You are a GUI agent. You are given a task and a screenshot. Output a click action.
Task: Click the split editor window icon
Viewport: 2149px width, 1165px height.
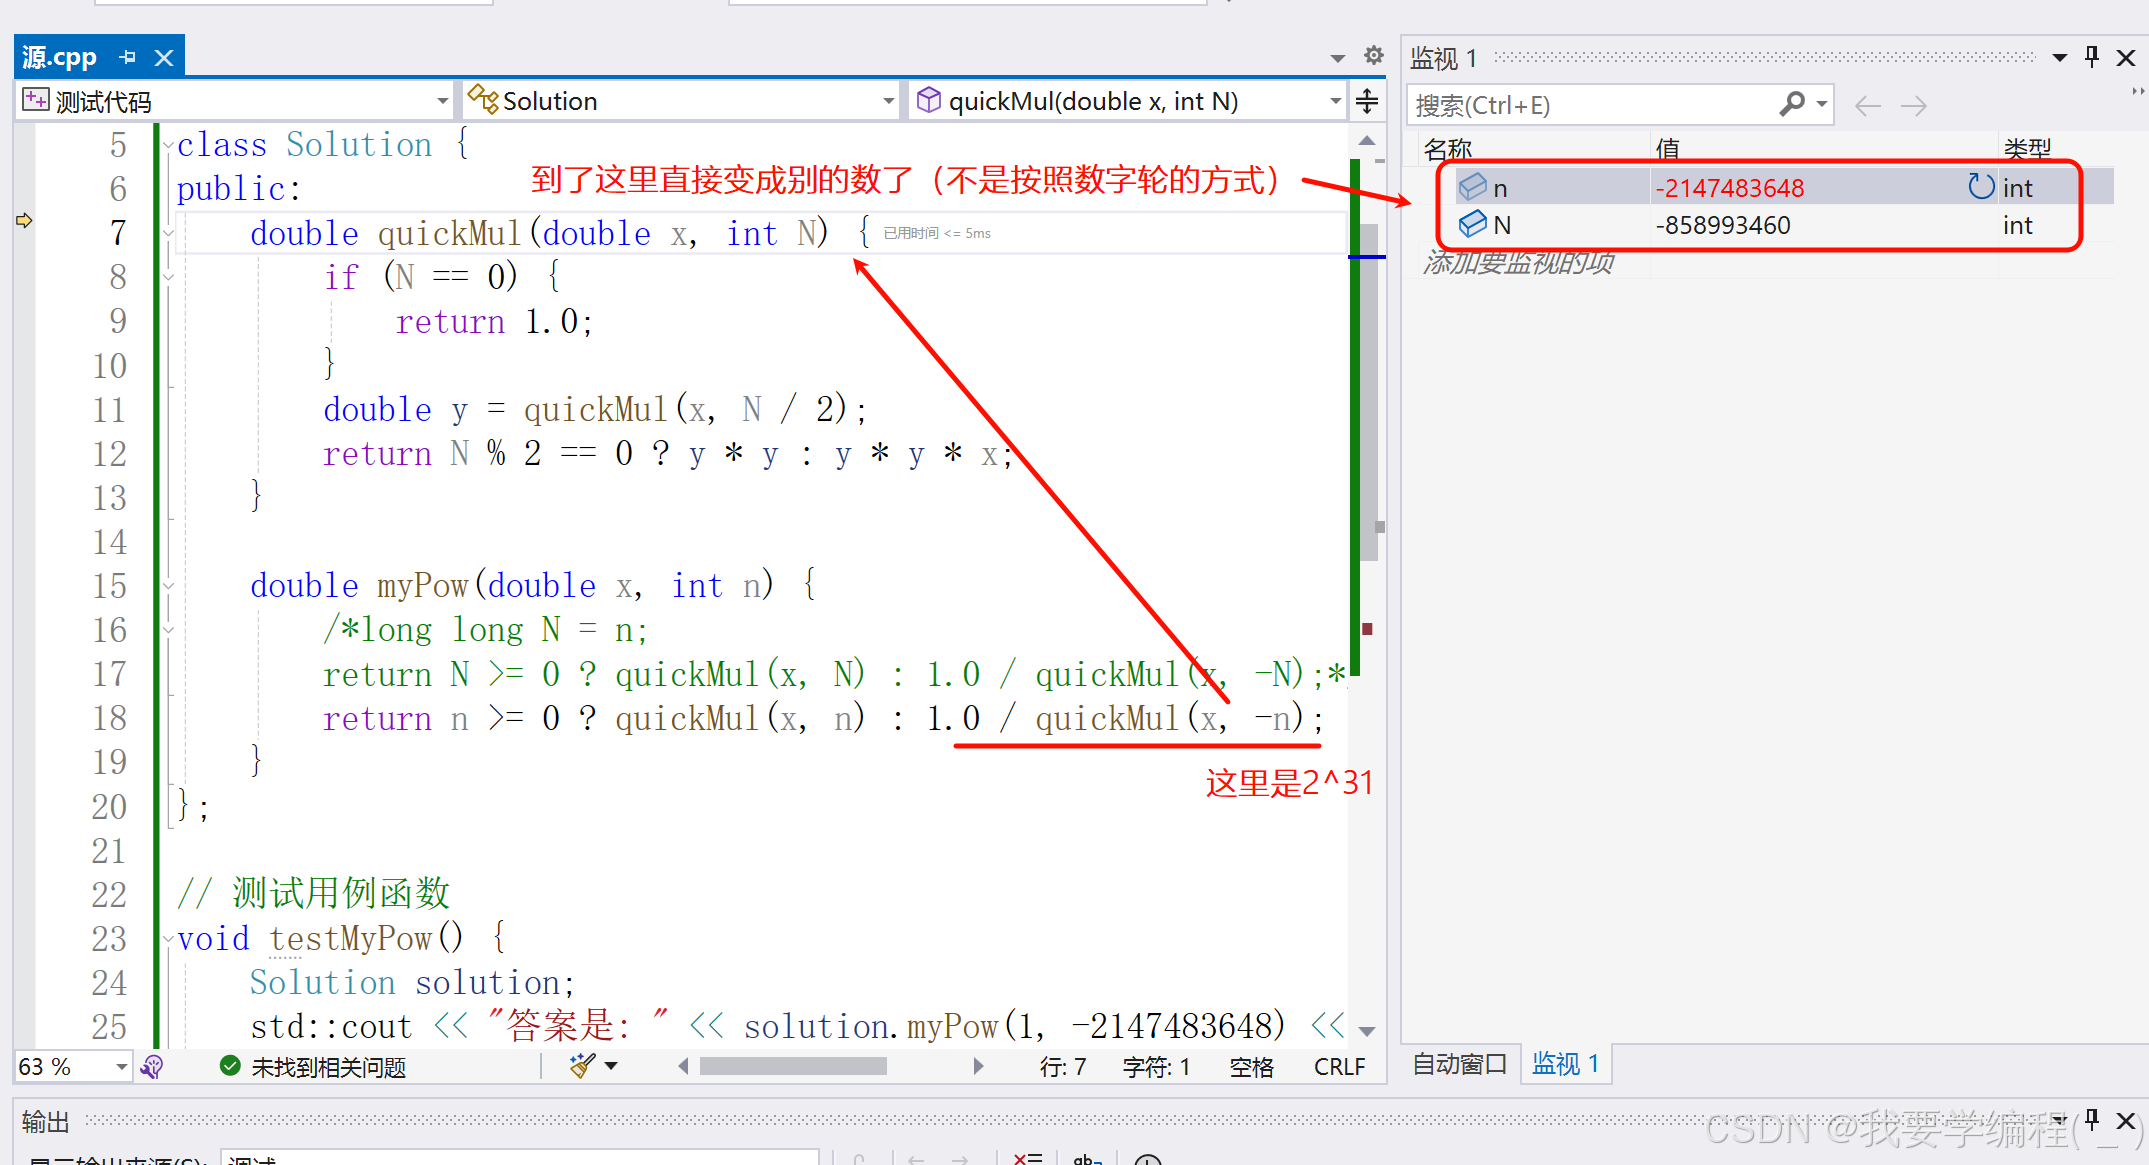pyautogui.click(x=1367, y=101)
